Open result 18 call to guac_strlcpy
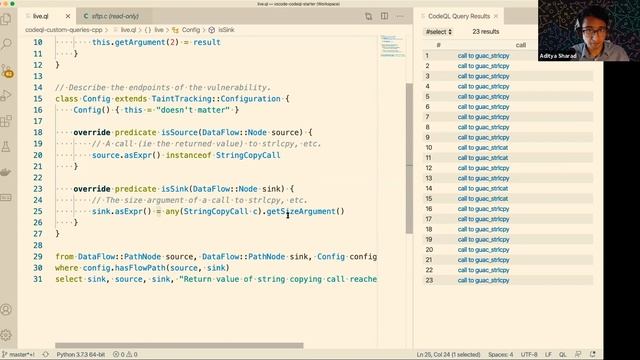 point(483,229)
